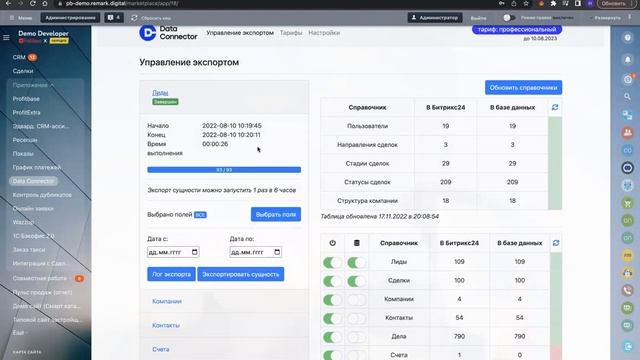The height and width of the screenshot is (360, 640).
Task: Click 'Обновить справочники' button
Action: 523,87
